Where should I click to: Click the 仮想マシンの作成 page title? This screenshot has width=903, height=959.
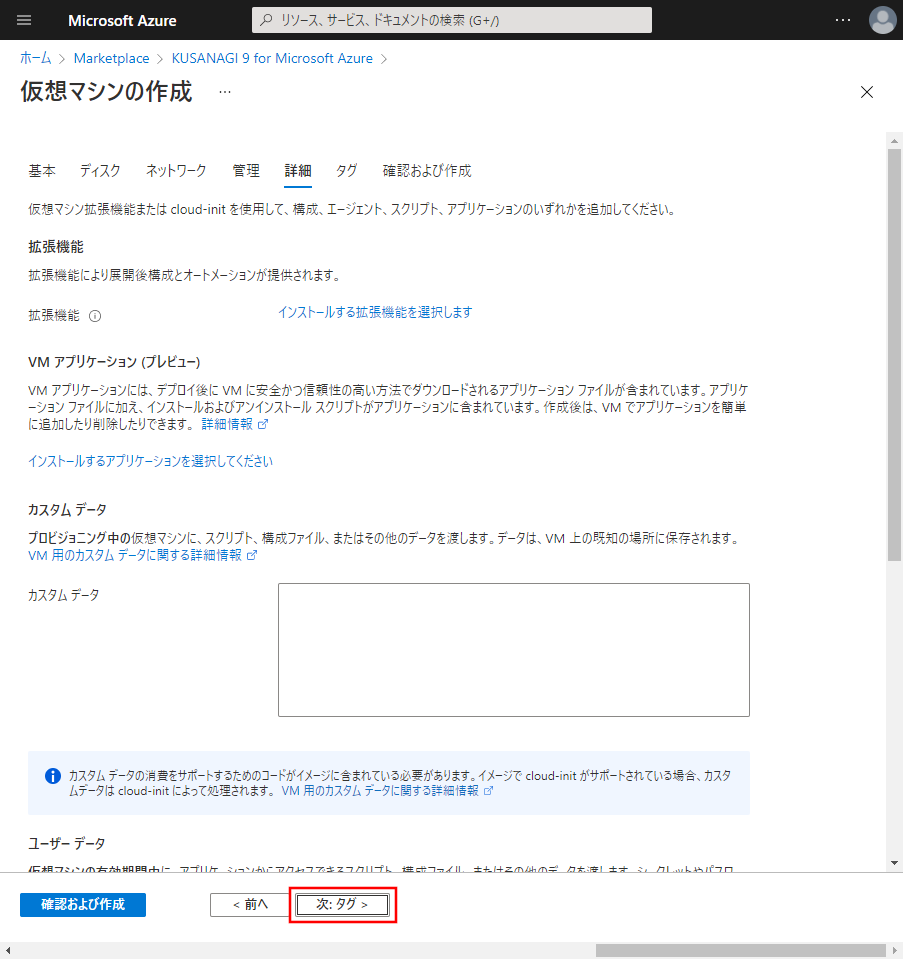(x=106, y=91)
